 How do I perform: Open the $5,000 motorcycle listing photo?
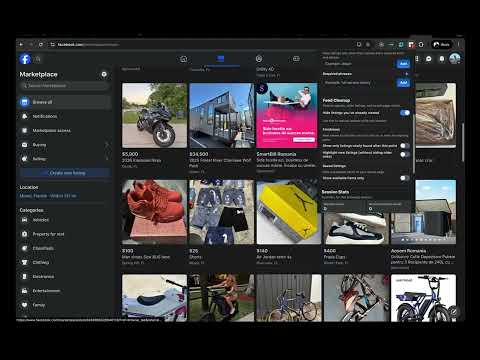click(x=154, y=115)
